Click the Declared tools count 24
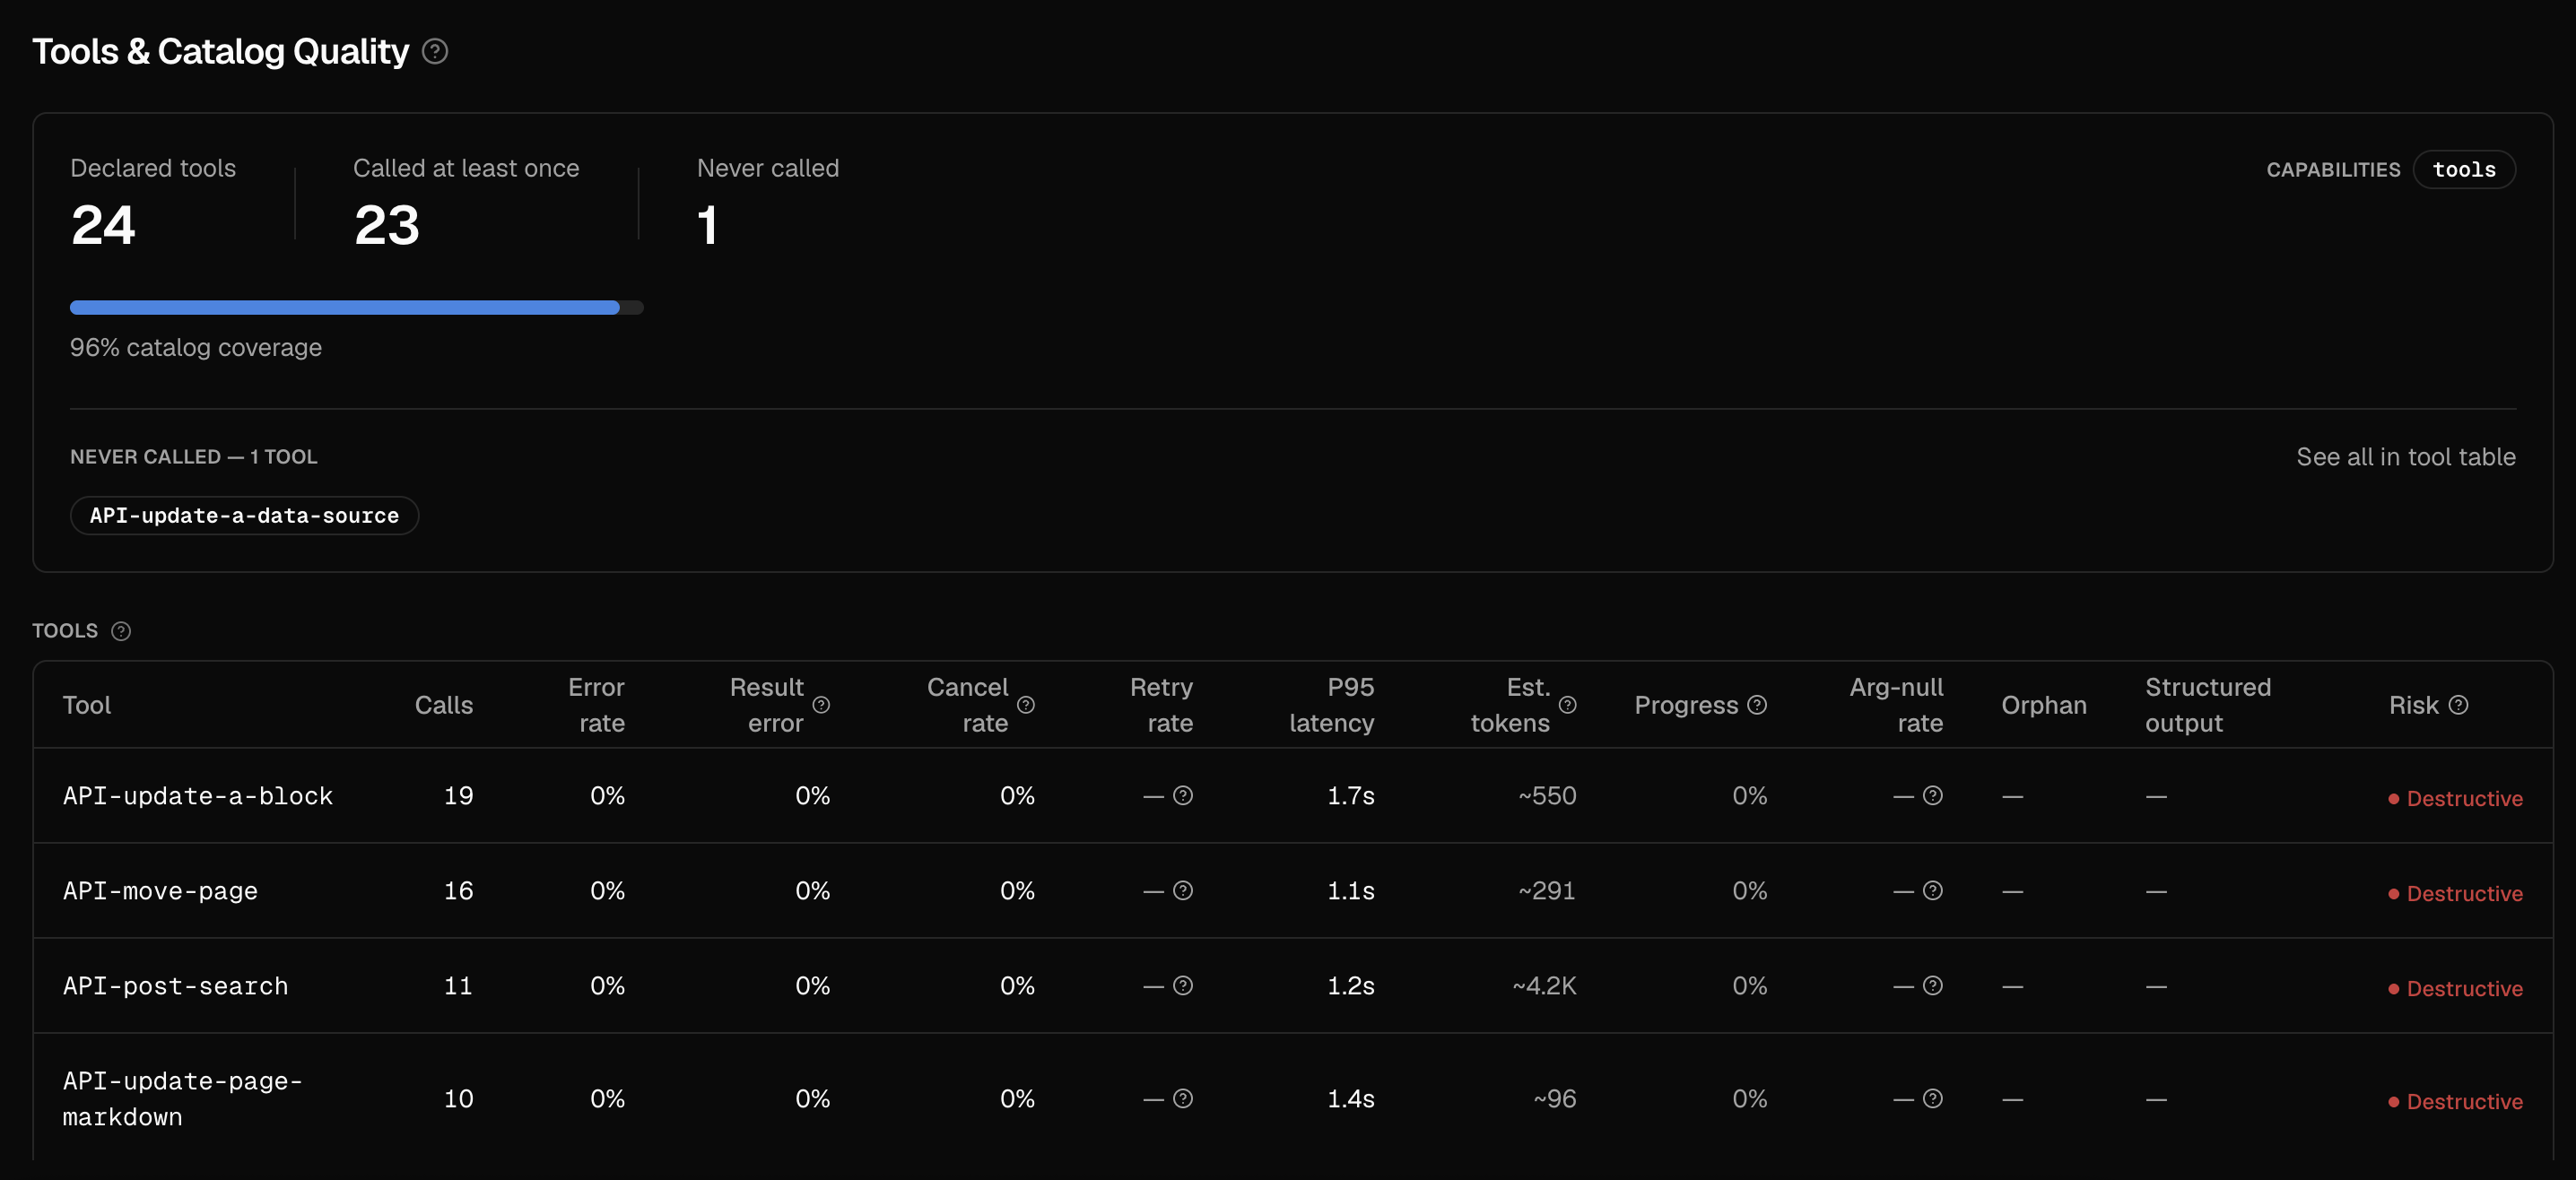 [103, 225]
